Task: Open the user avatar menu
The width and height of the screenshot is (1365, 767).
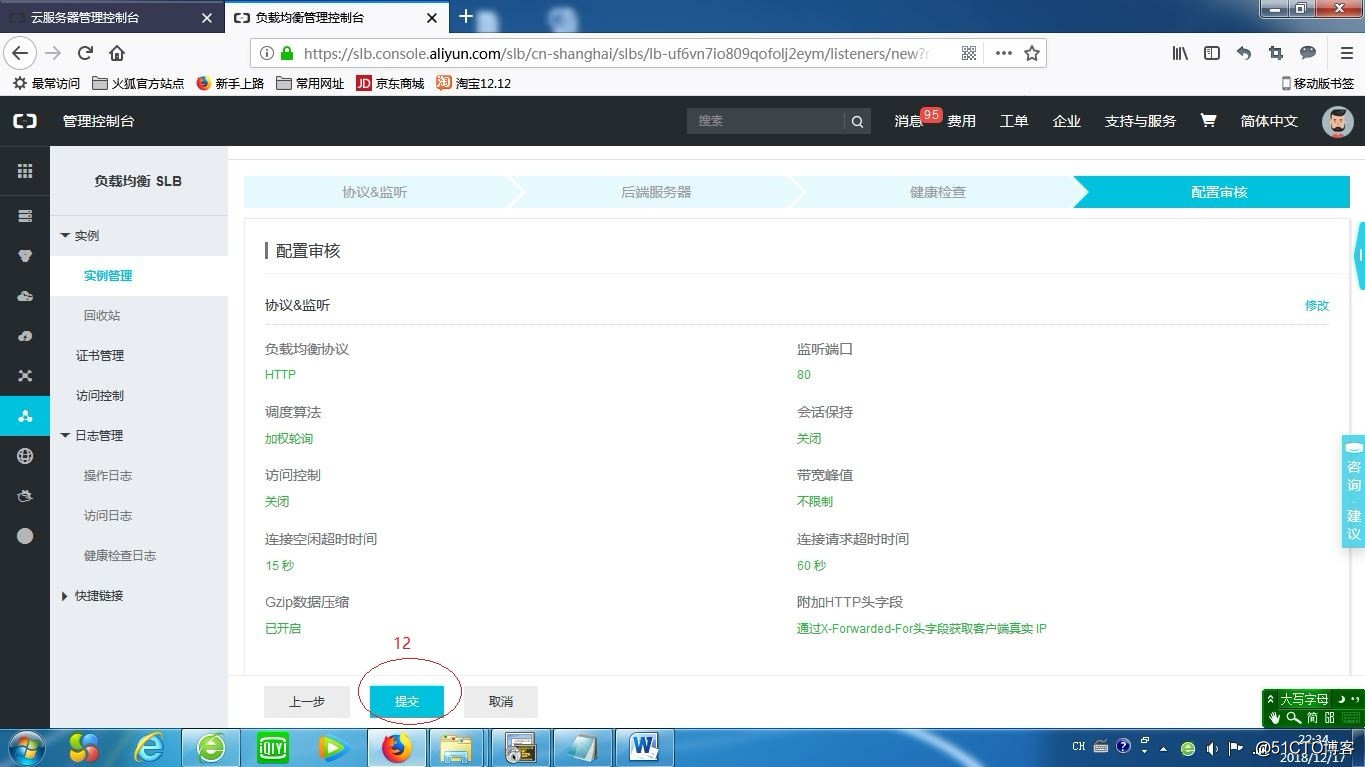Action: click(x=1338, y=121)
